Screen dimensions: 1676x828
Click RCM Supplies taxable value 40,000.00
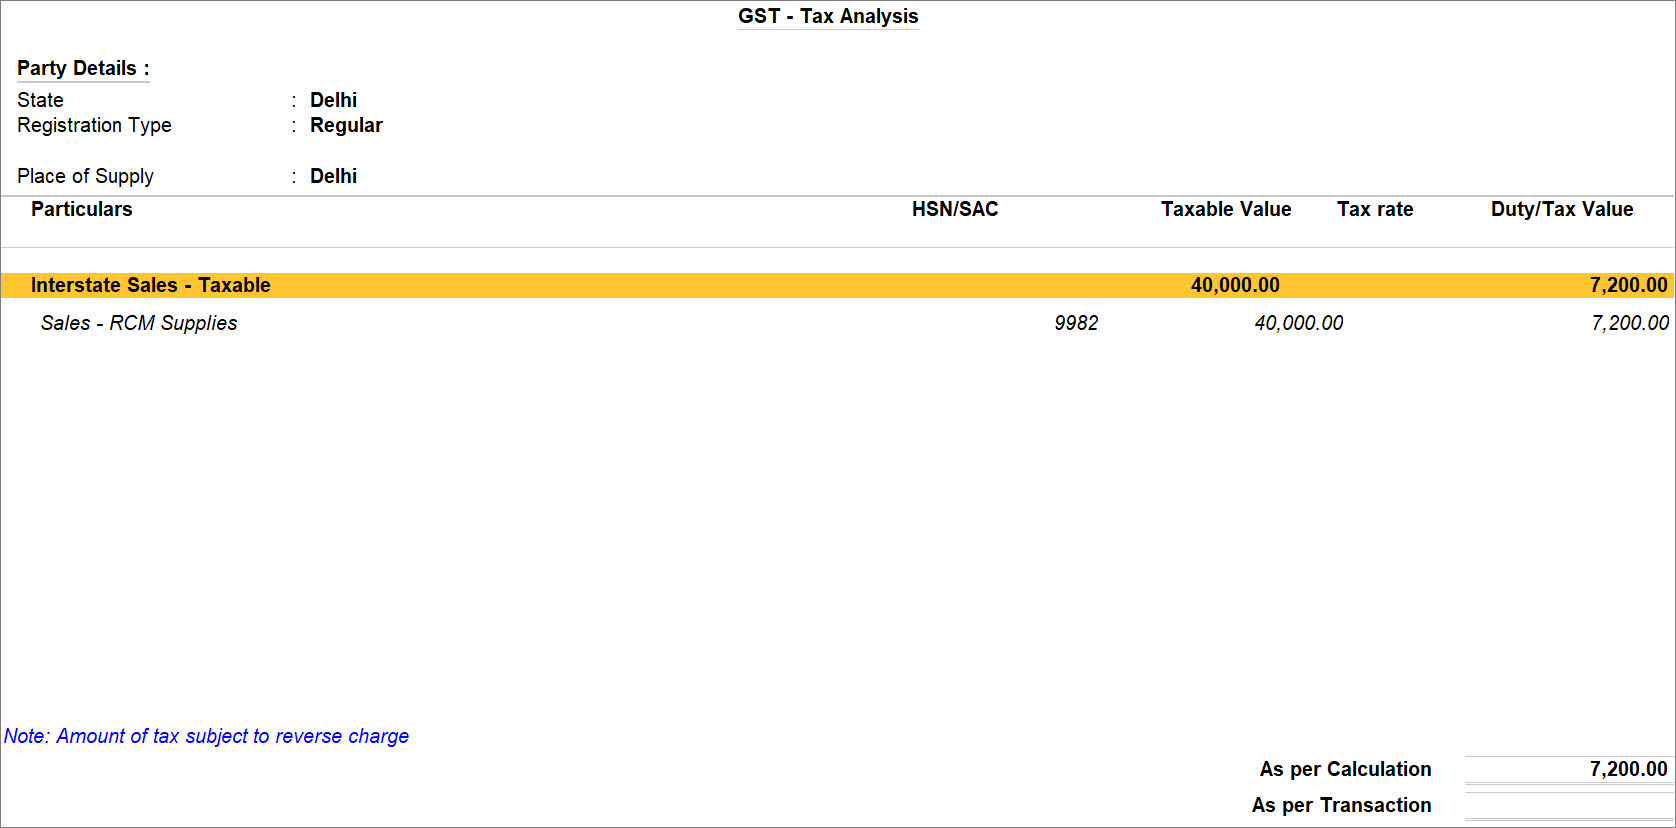pos(1299,323)
